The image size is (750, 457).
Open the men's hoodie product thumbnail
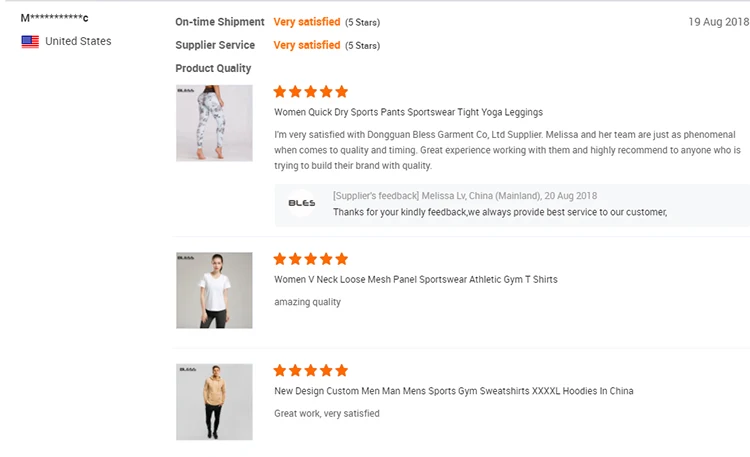pos(214,402)
